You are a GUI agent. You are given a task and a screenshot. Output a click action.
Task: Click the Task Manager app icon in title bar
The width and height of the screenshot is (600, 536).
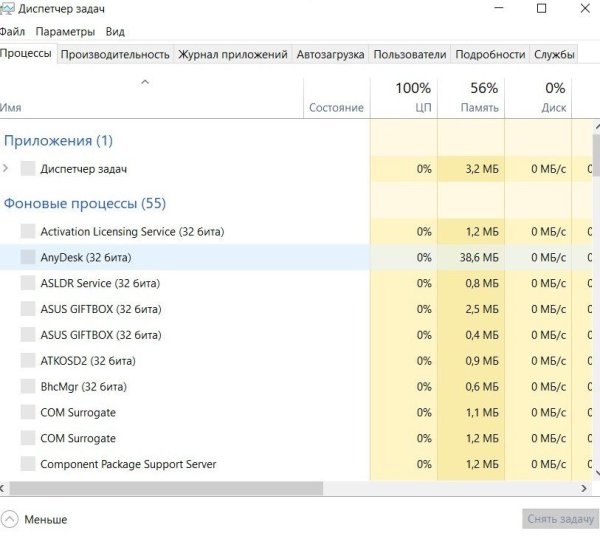[x=7, y=9]
